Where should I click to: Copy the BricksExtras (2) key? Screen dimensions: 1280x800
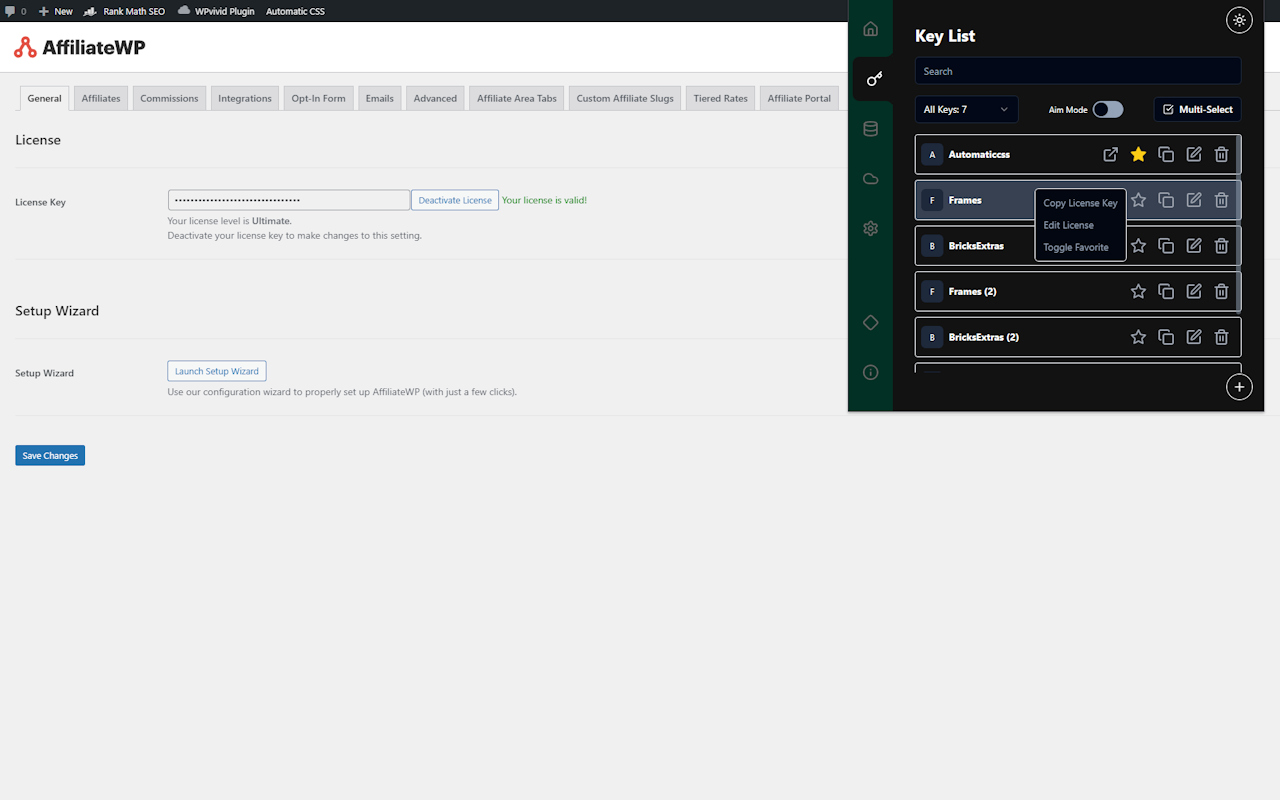[1166, 337]
